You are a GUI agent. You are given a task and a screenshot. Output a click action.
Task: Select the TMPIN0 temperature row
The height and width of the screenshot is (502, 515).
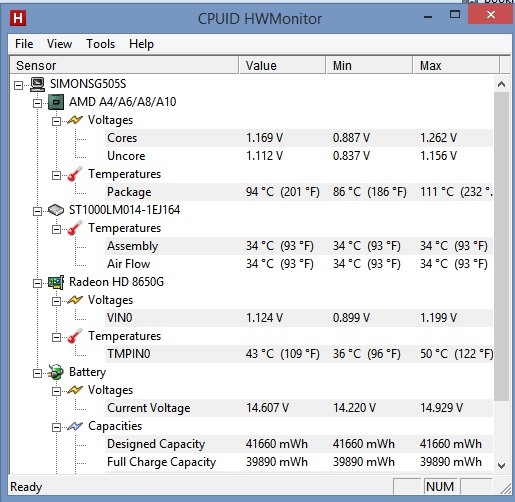click(299, 354)
